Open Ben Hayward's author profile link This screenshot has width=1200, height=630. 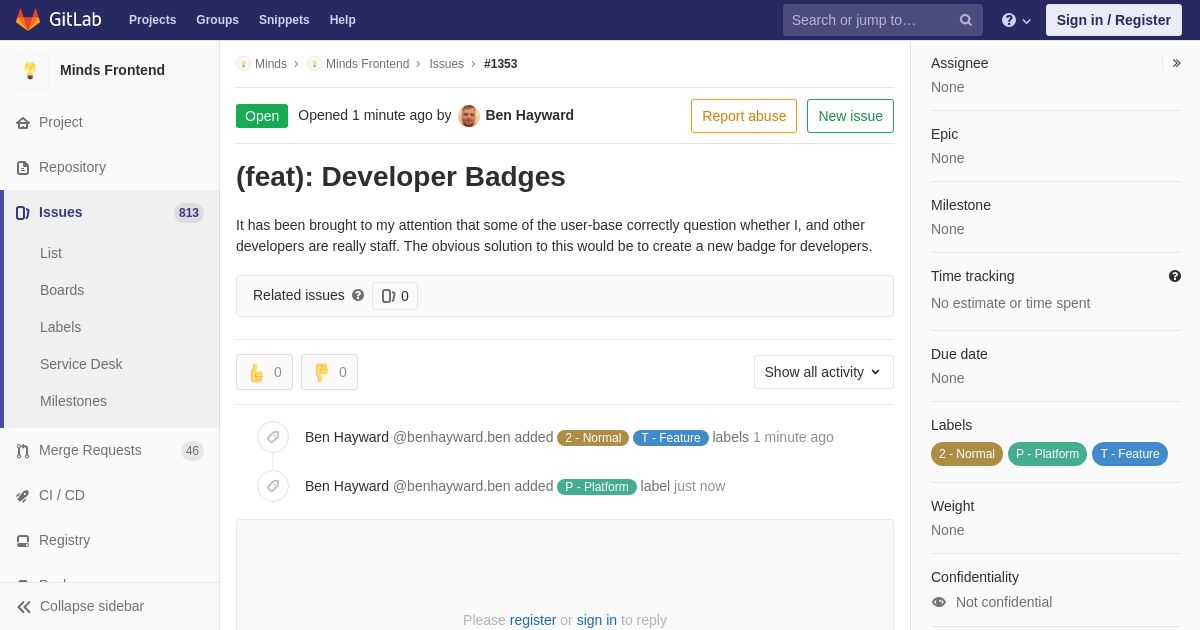click(530, 115)
